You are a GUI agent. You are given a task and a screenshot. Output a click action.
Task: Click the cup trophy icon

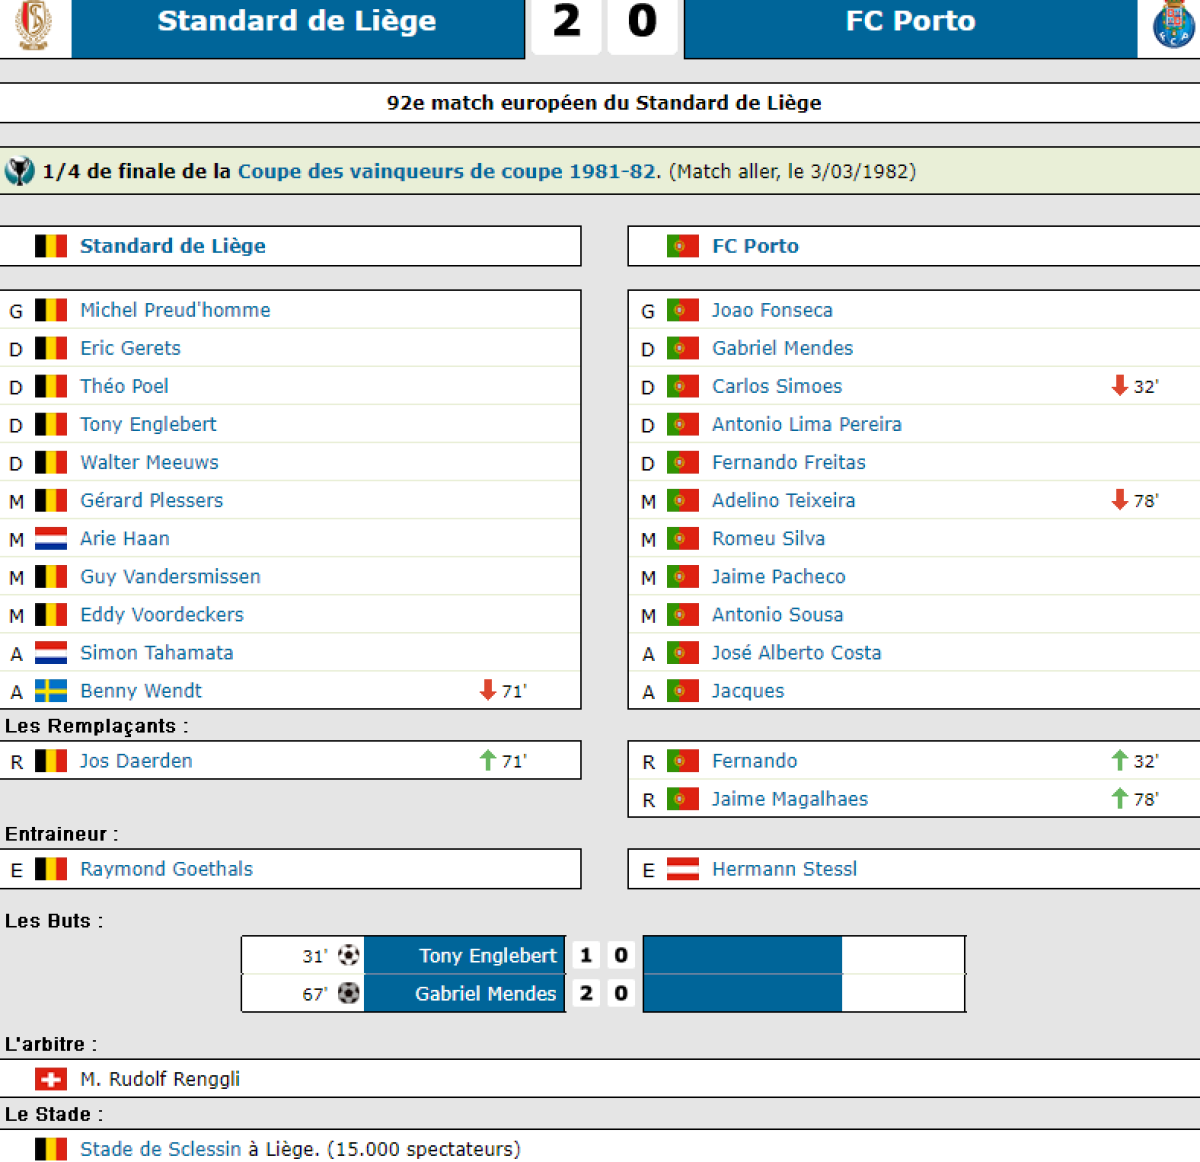coord(19,171)
